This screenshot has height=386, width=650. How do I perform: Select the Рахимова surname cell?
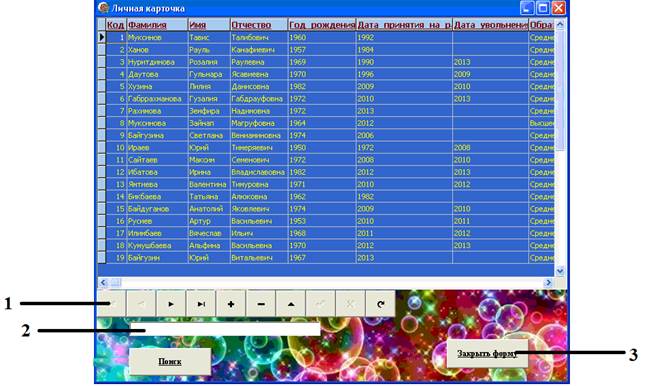pyautogui.click(x=157, y=111)
